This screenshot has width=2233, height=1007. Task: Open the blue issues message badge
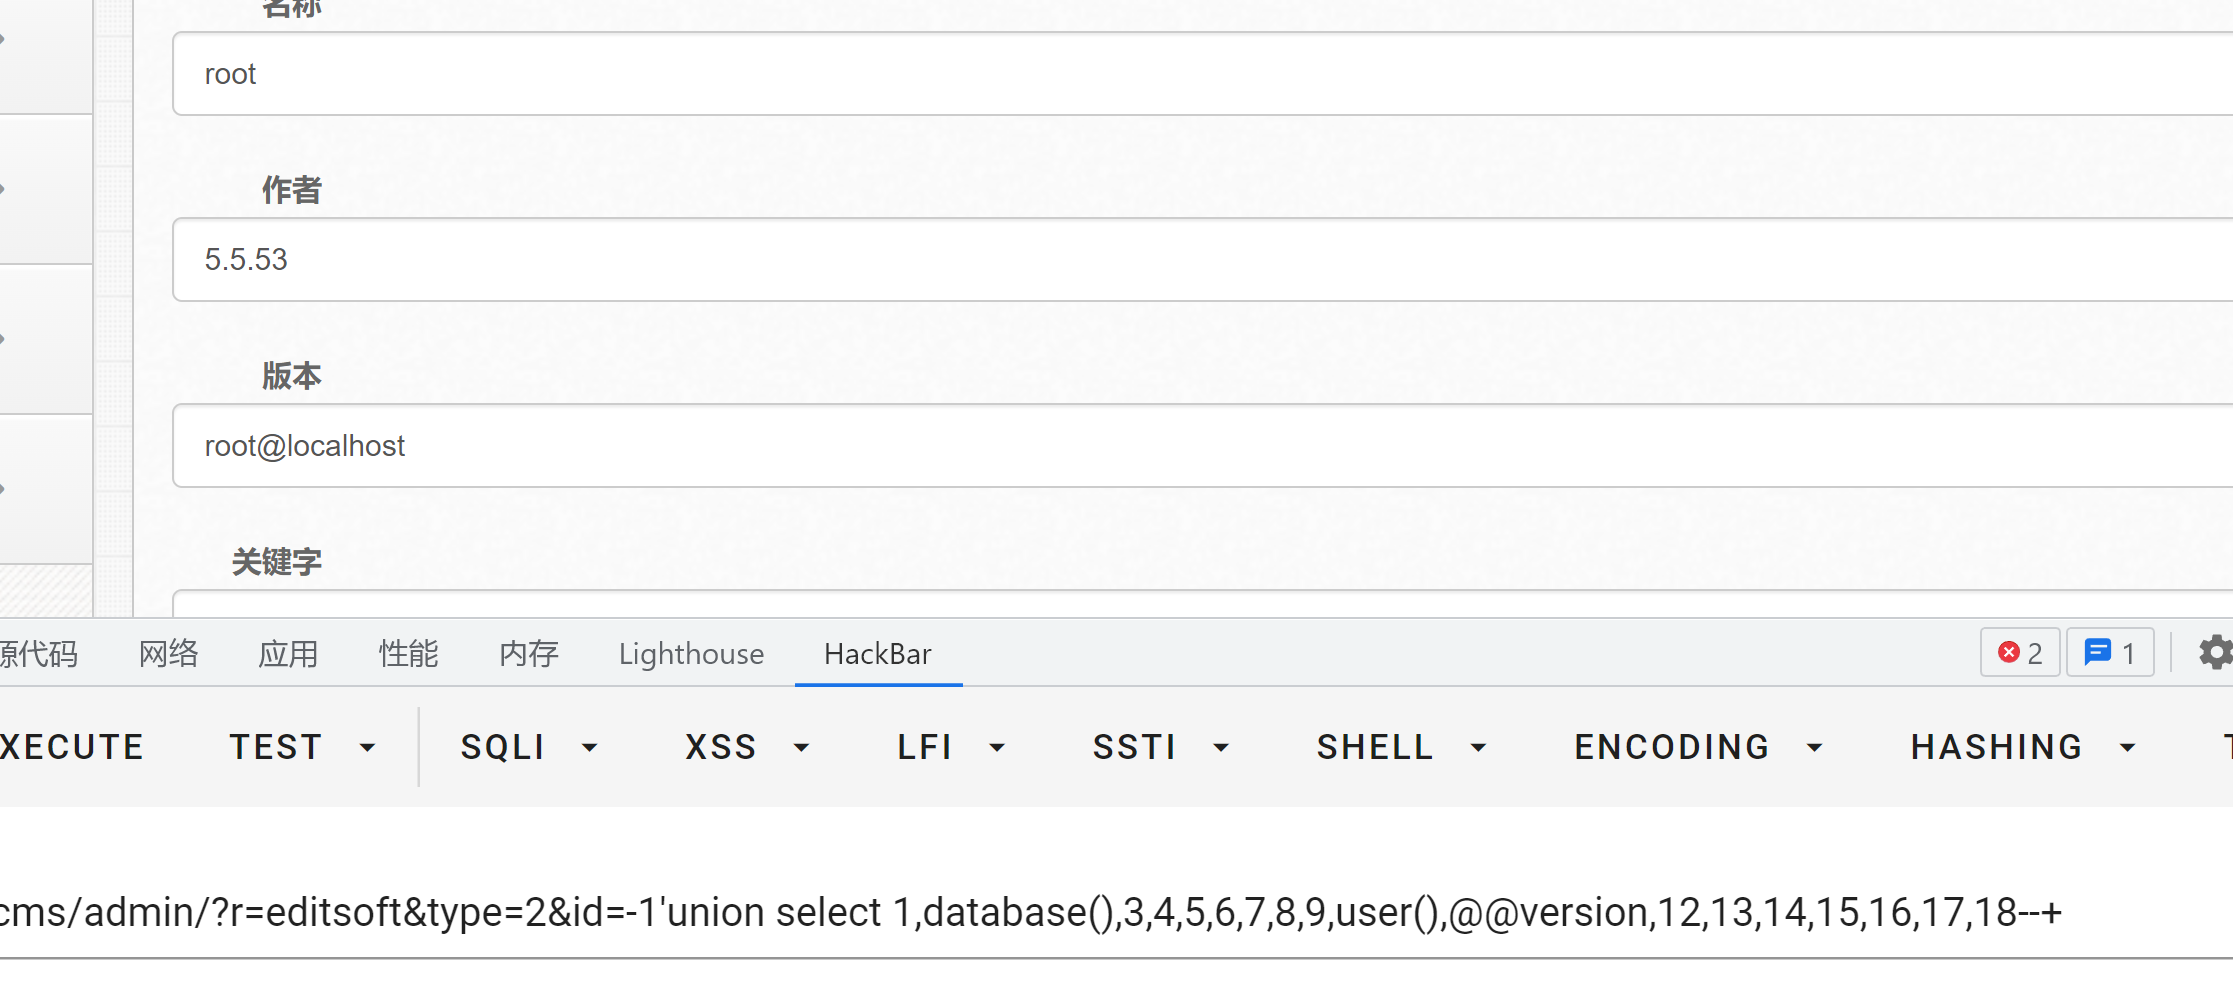(x=2110, y=653)
